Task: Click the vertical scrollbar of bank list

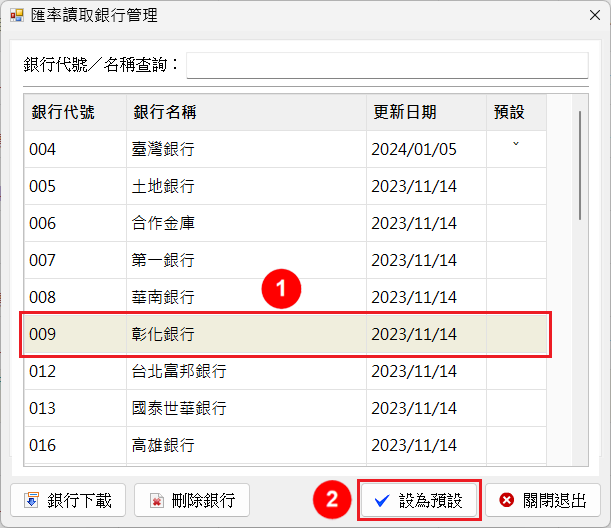Action: [580, 166]
